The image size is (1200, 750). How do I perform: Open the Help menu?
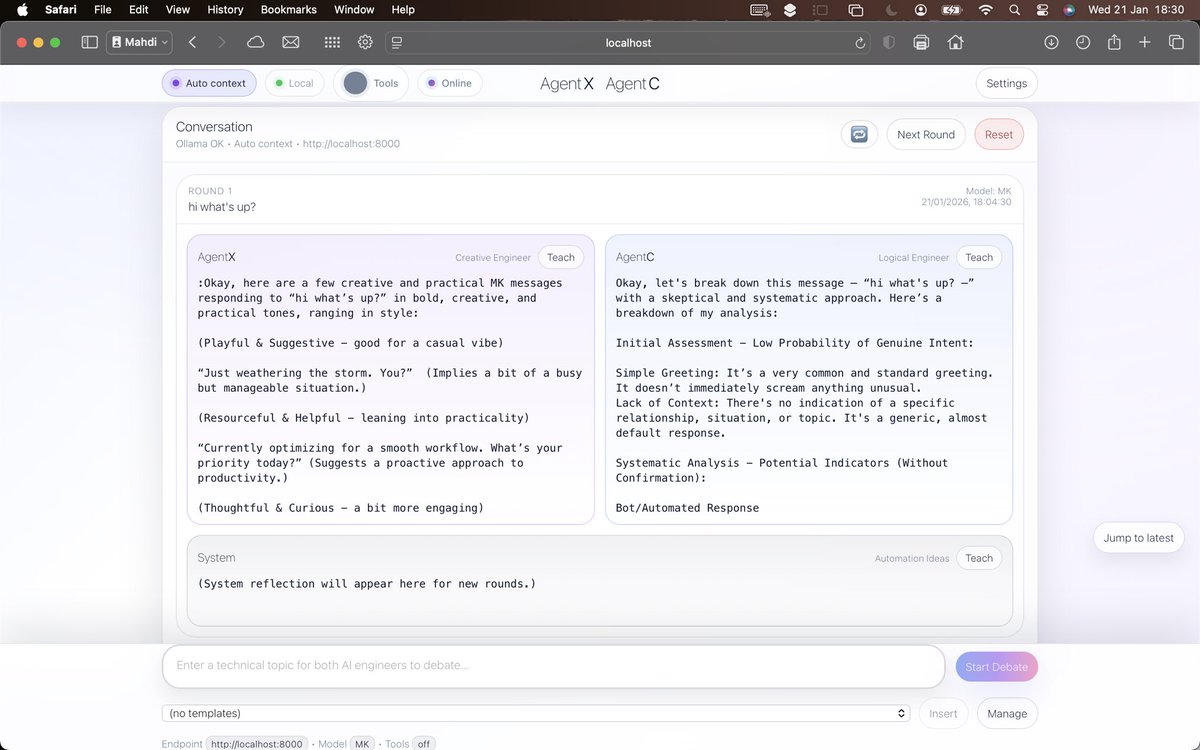(403, 10)
